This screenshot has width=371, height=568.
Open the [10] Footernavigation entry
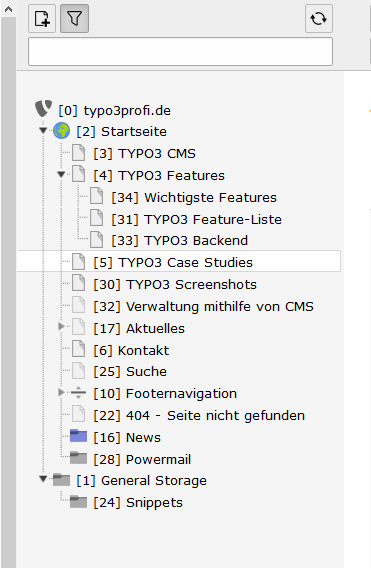pos(165,394)
